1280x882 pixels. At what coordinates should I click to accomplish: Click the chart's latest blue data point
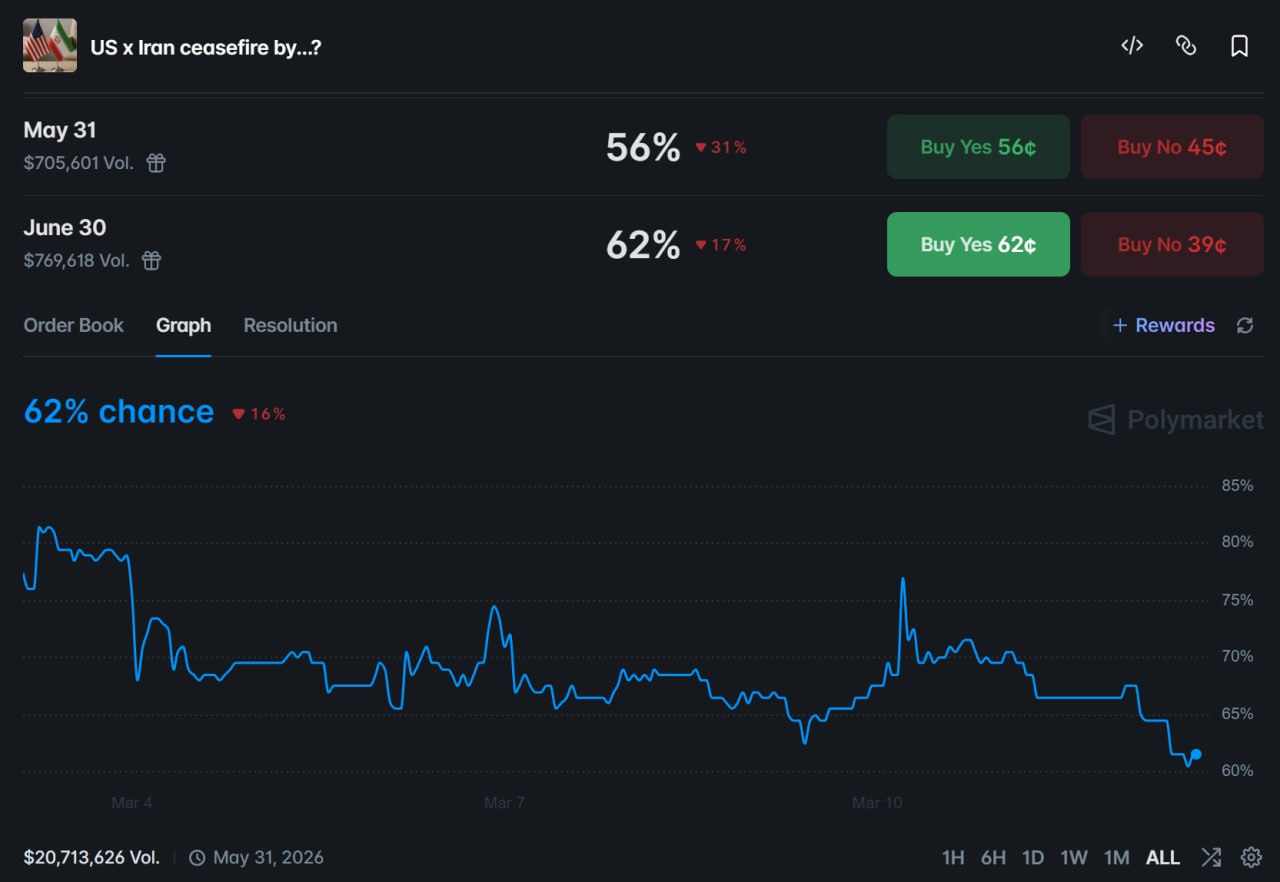pyautogui.click(x=1196, y=754)
